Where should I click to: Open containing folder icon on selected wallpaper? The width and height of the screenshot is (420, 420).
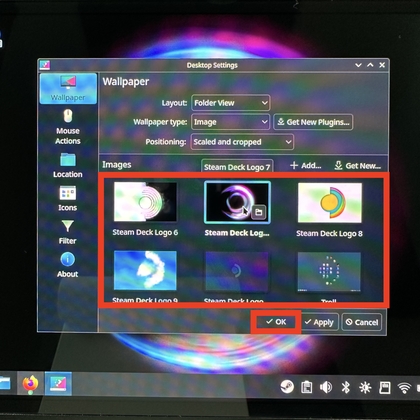click(259, 212)
